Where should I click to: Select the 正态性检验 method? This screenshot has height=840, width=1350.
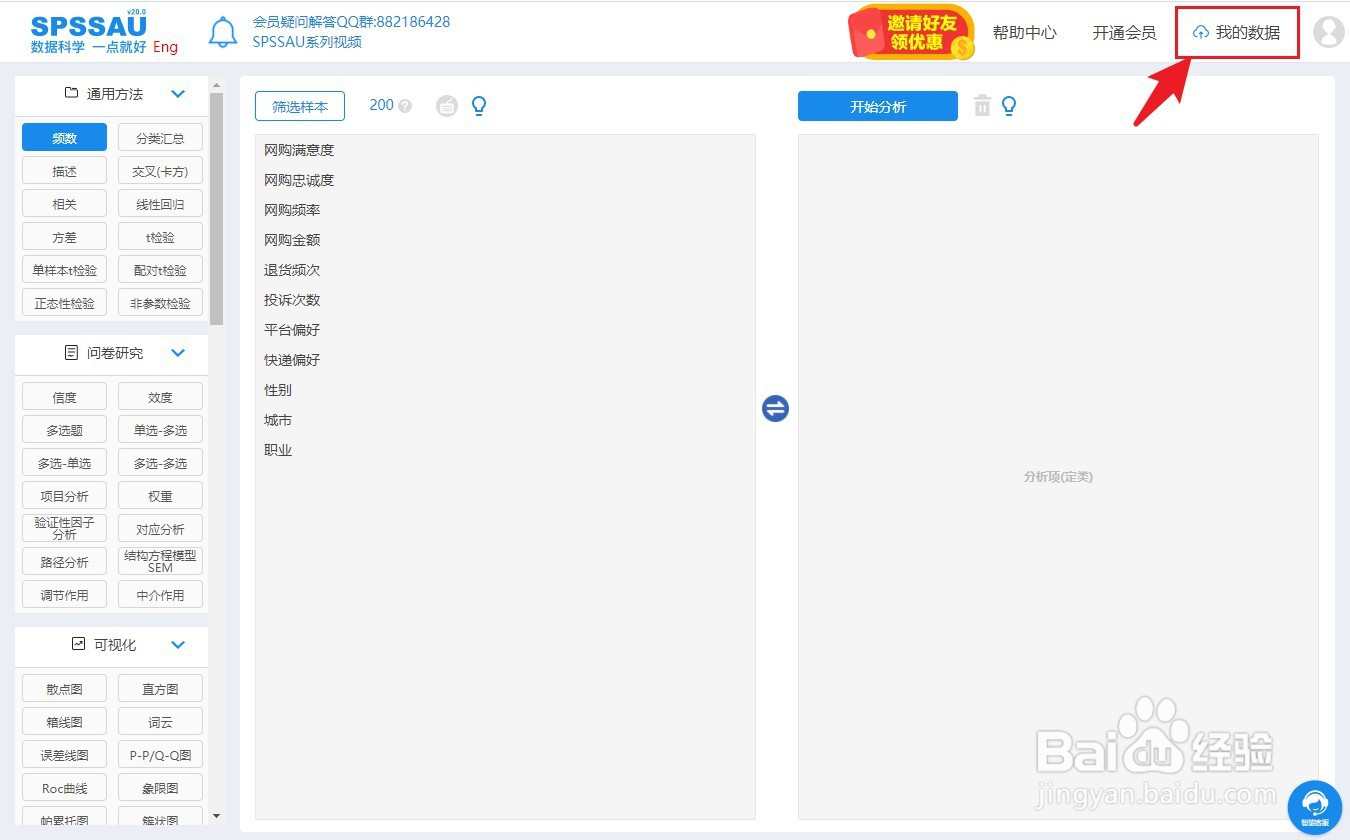tap(64, 303)
